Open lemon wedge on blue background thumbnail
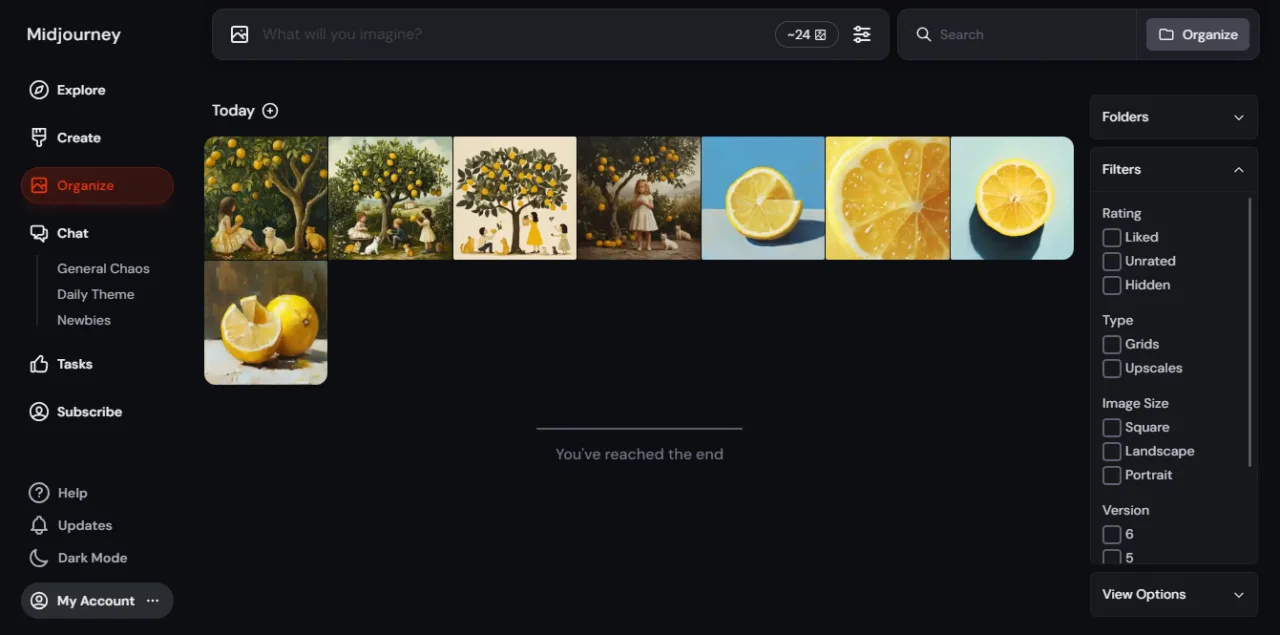This screenshot has width=1280, height=635. (x=763, y=198)
